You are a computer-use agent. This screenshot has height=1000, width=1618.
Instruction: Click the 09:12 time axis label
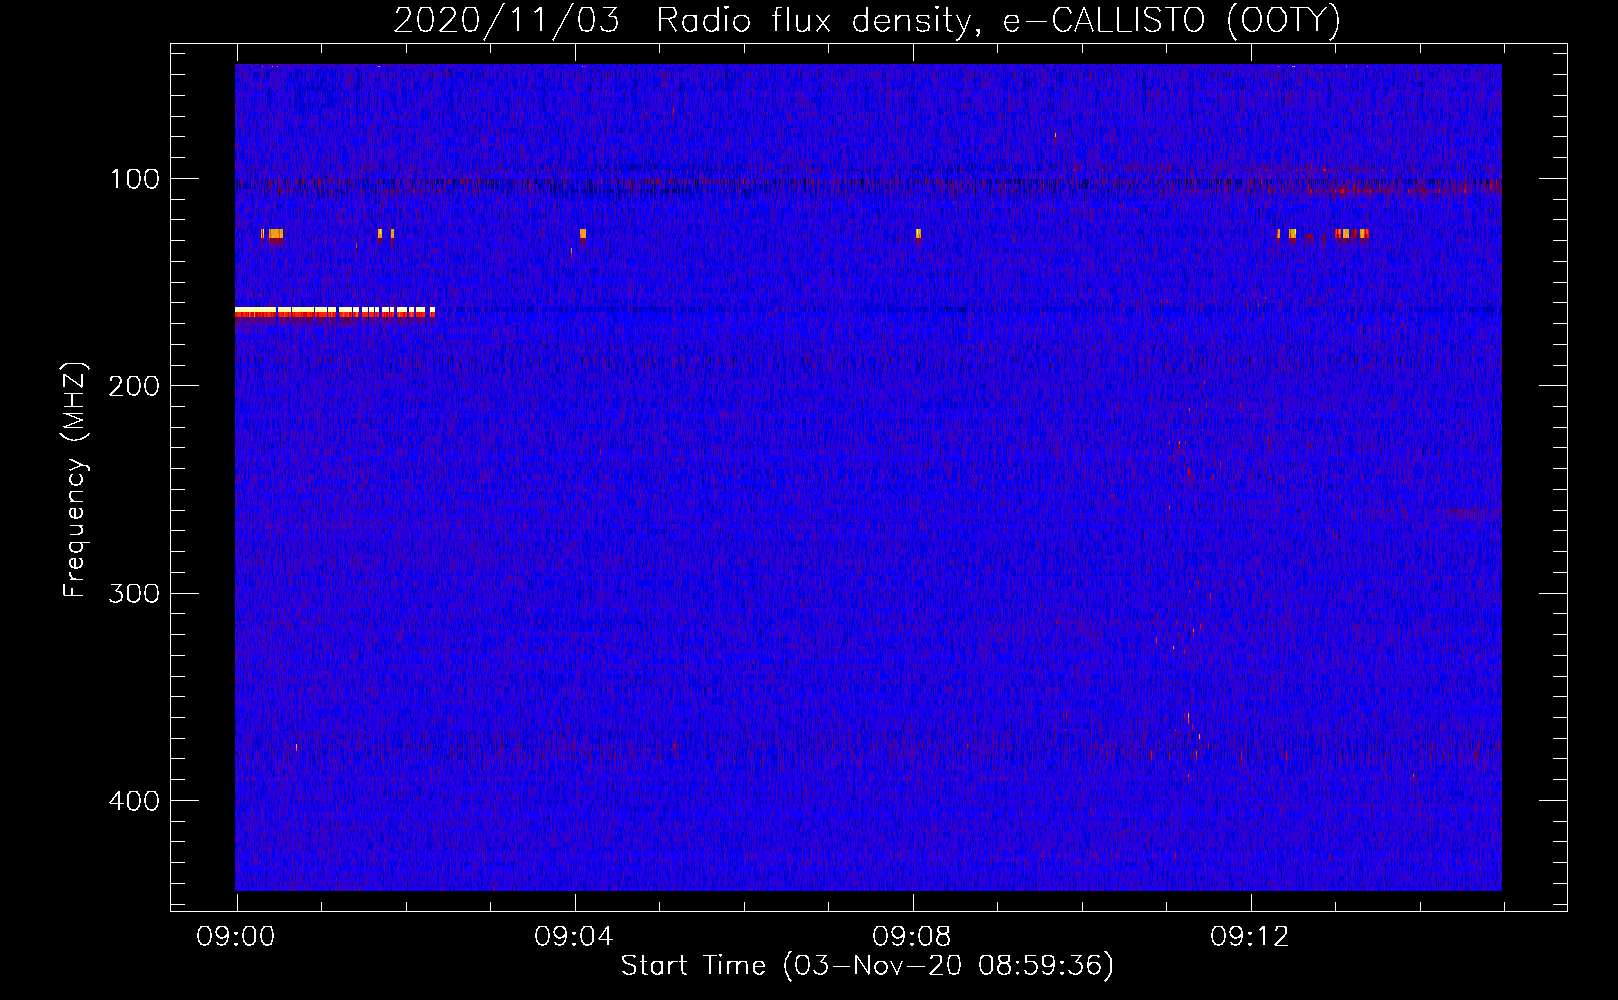tap(1250, 937)
